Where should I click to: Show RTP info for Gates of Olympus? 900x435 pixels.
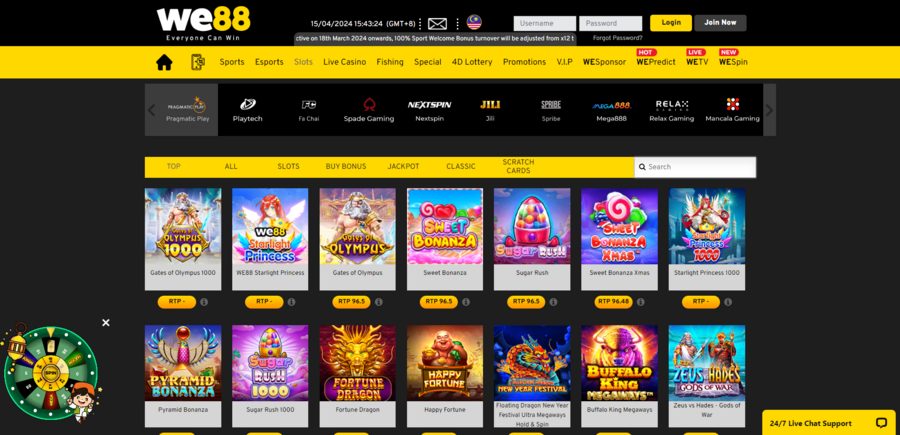click(x=379, y=302)
